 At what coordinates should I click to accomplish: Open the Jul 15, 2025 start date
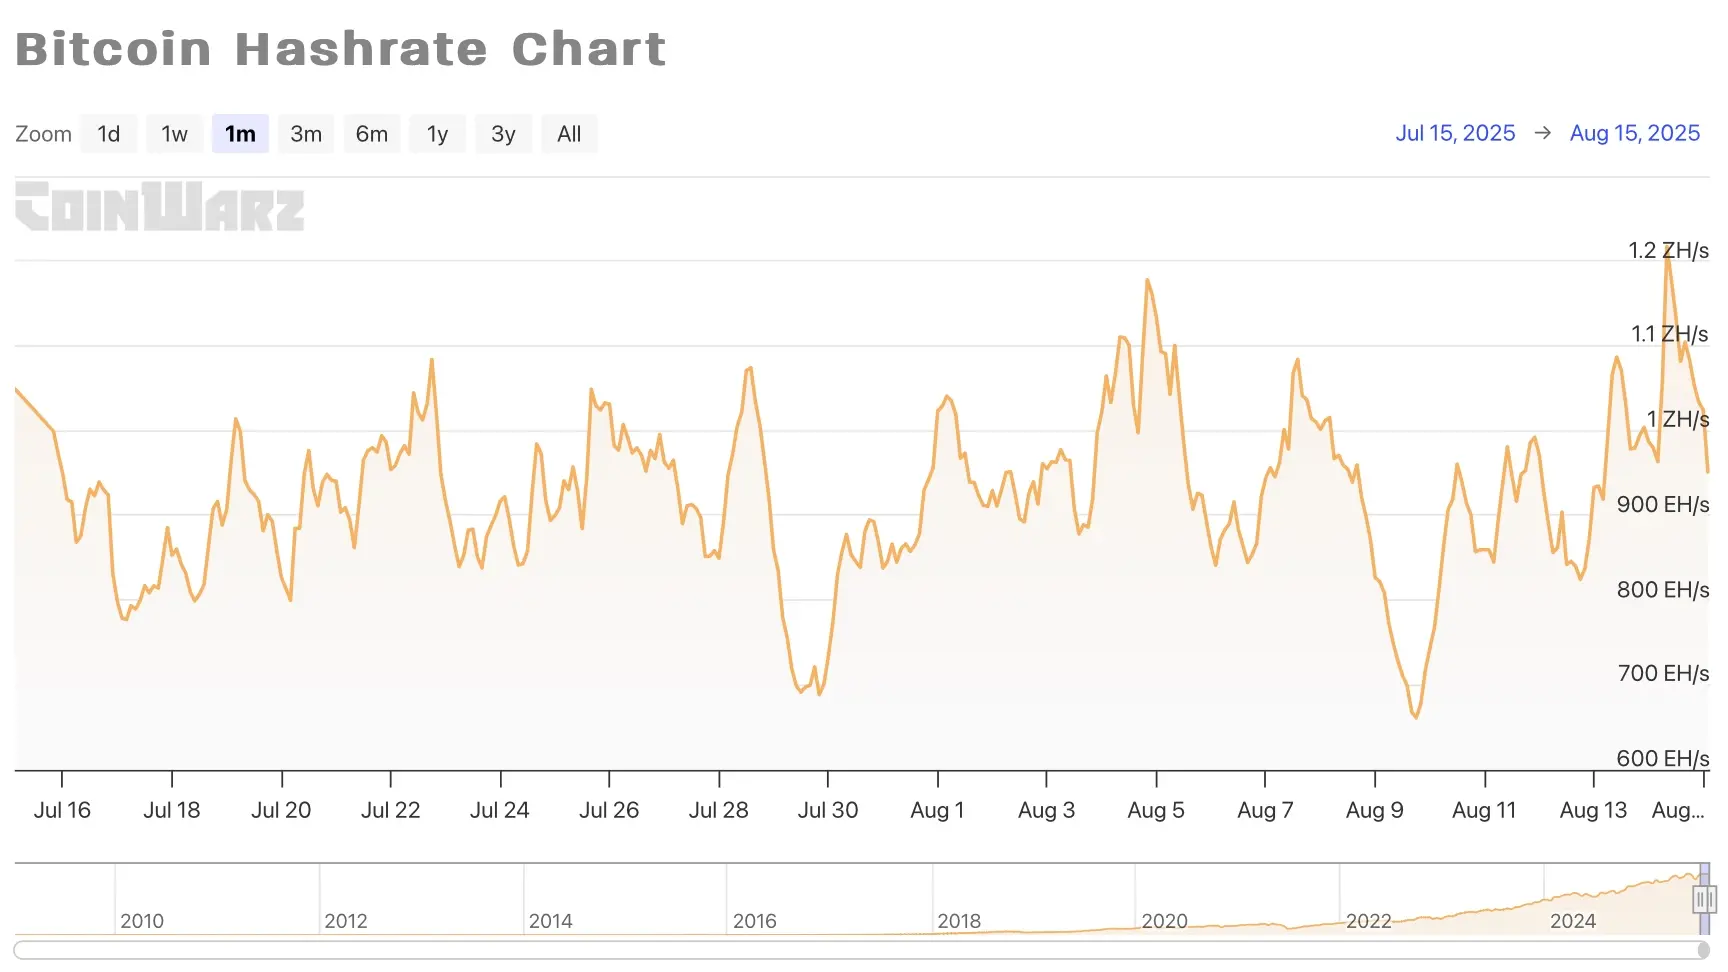point(1455,133)
